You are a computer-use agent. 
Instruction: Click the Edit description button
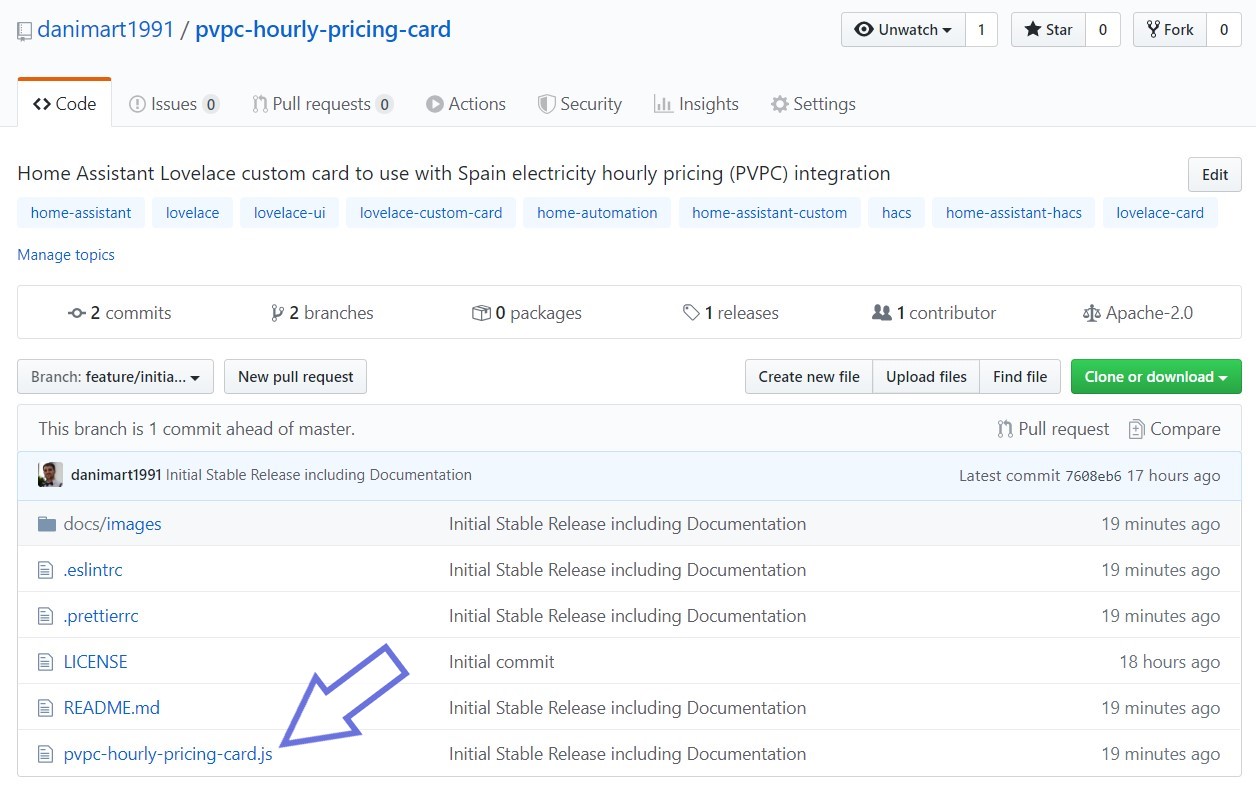(1215, 174)
